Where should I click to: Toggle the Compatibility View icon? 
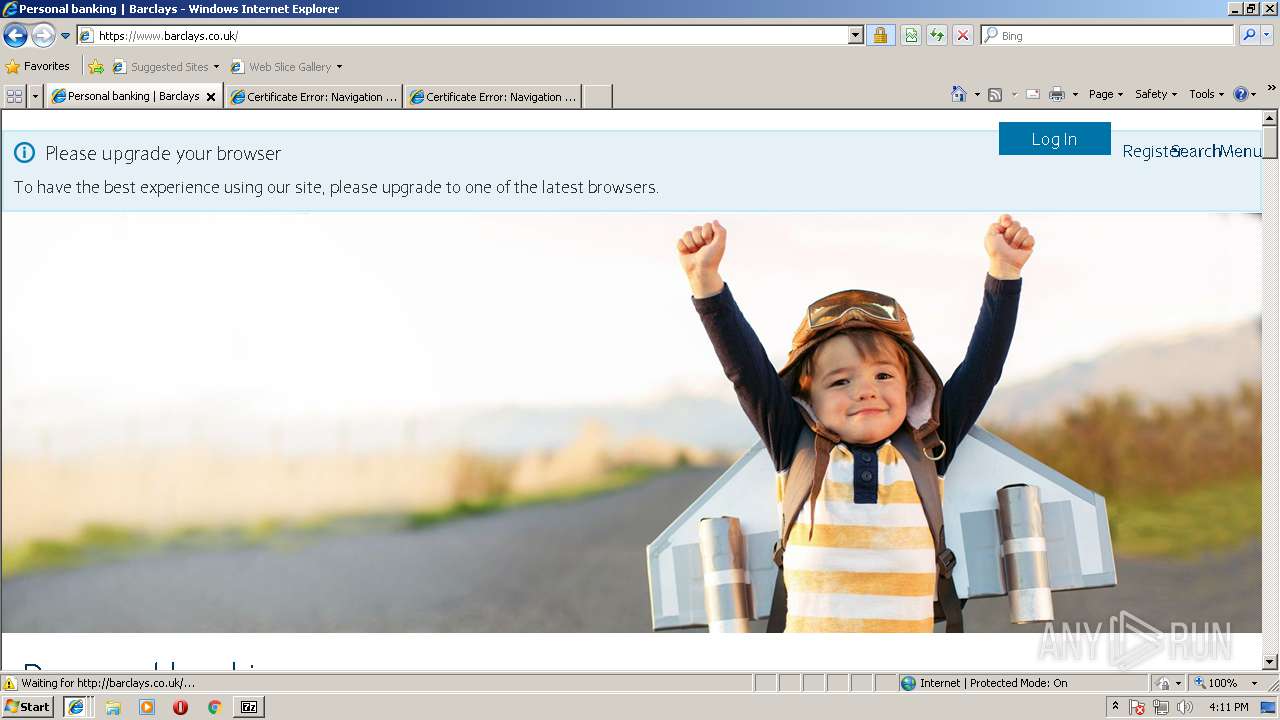[x=911, y=35]
